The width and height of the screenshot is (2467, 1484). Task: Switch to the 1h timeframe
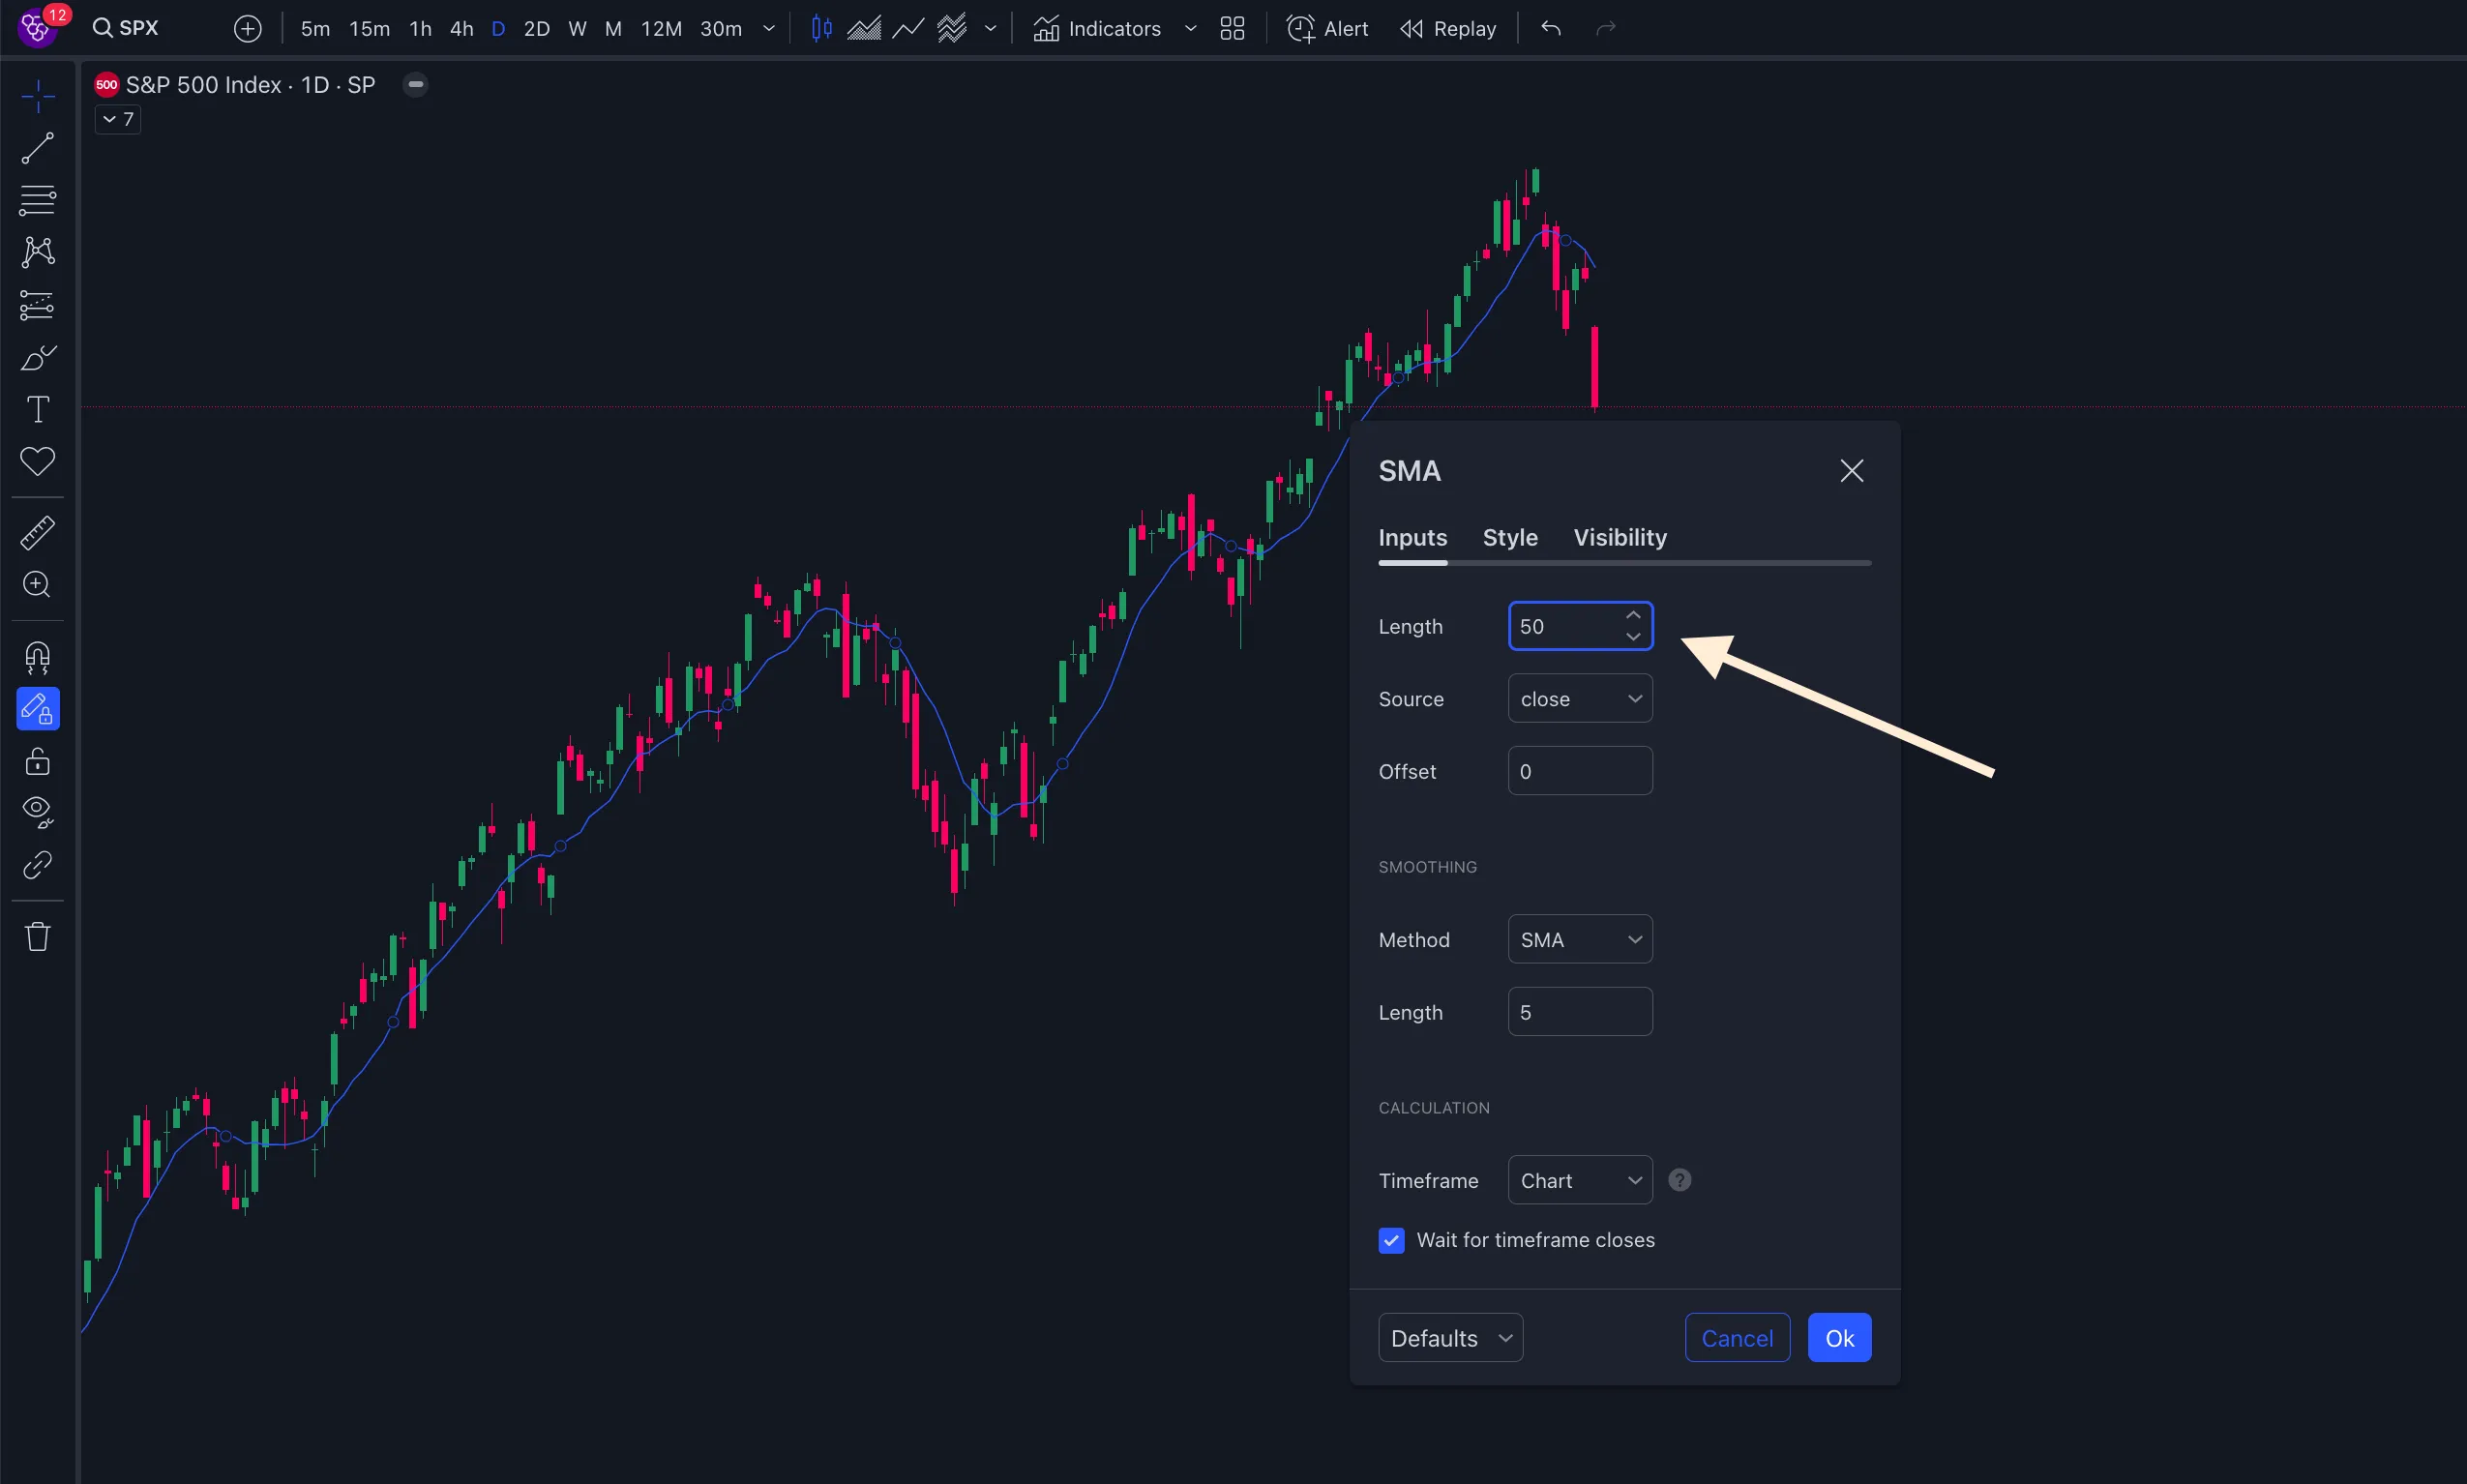click(x=420, y=29)
